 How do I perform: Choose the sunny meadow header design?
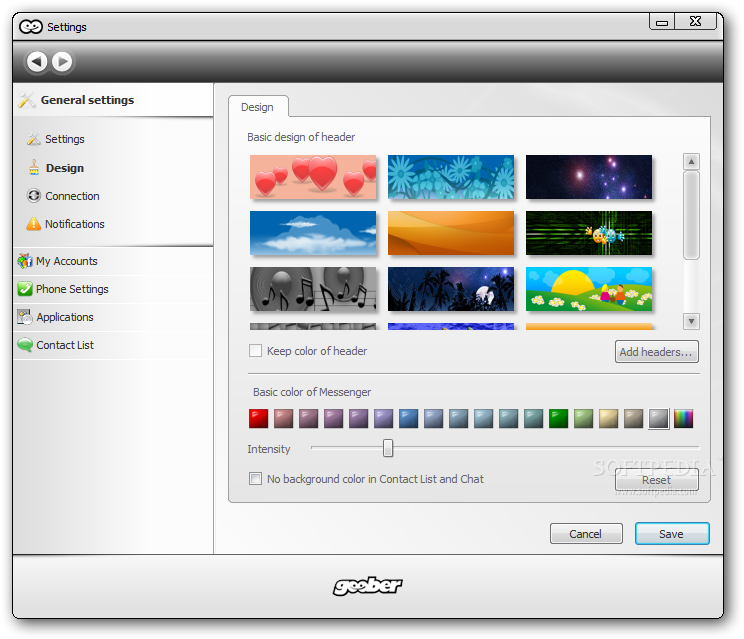(x=589, y=289)
